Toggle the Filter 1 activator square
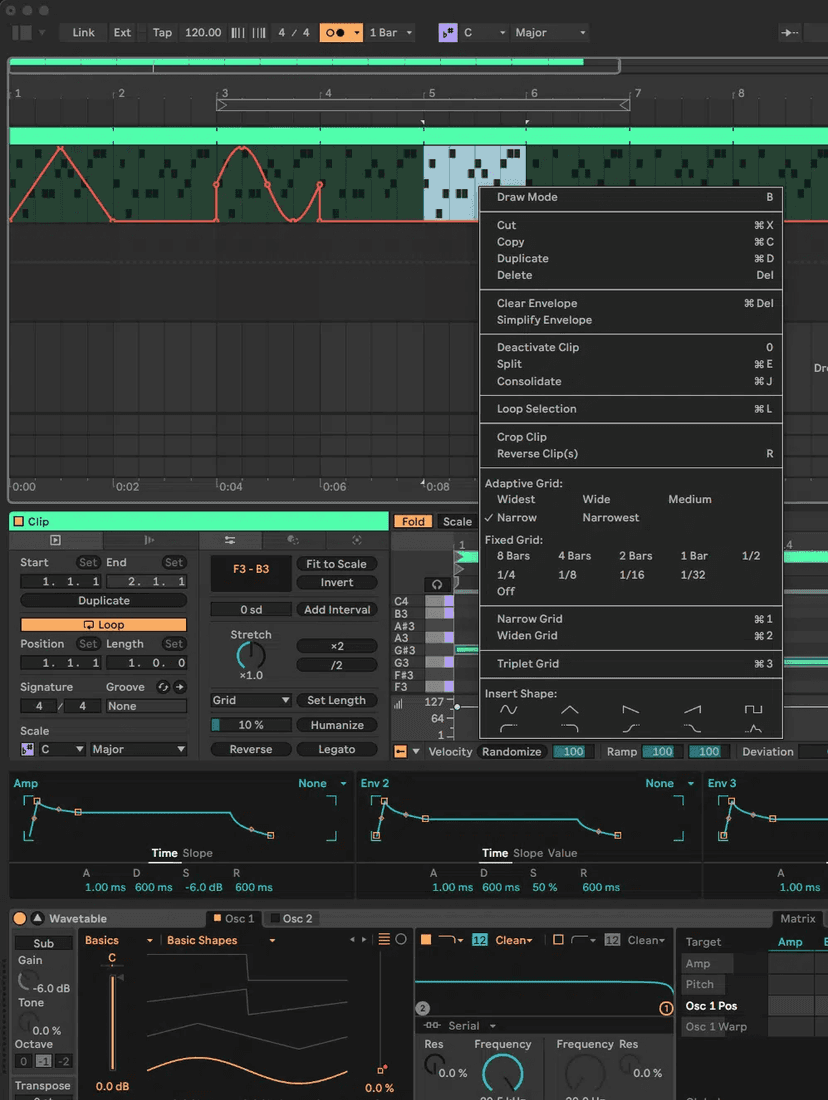This screenshot has width=828, height=1100. (425, 939)
